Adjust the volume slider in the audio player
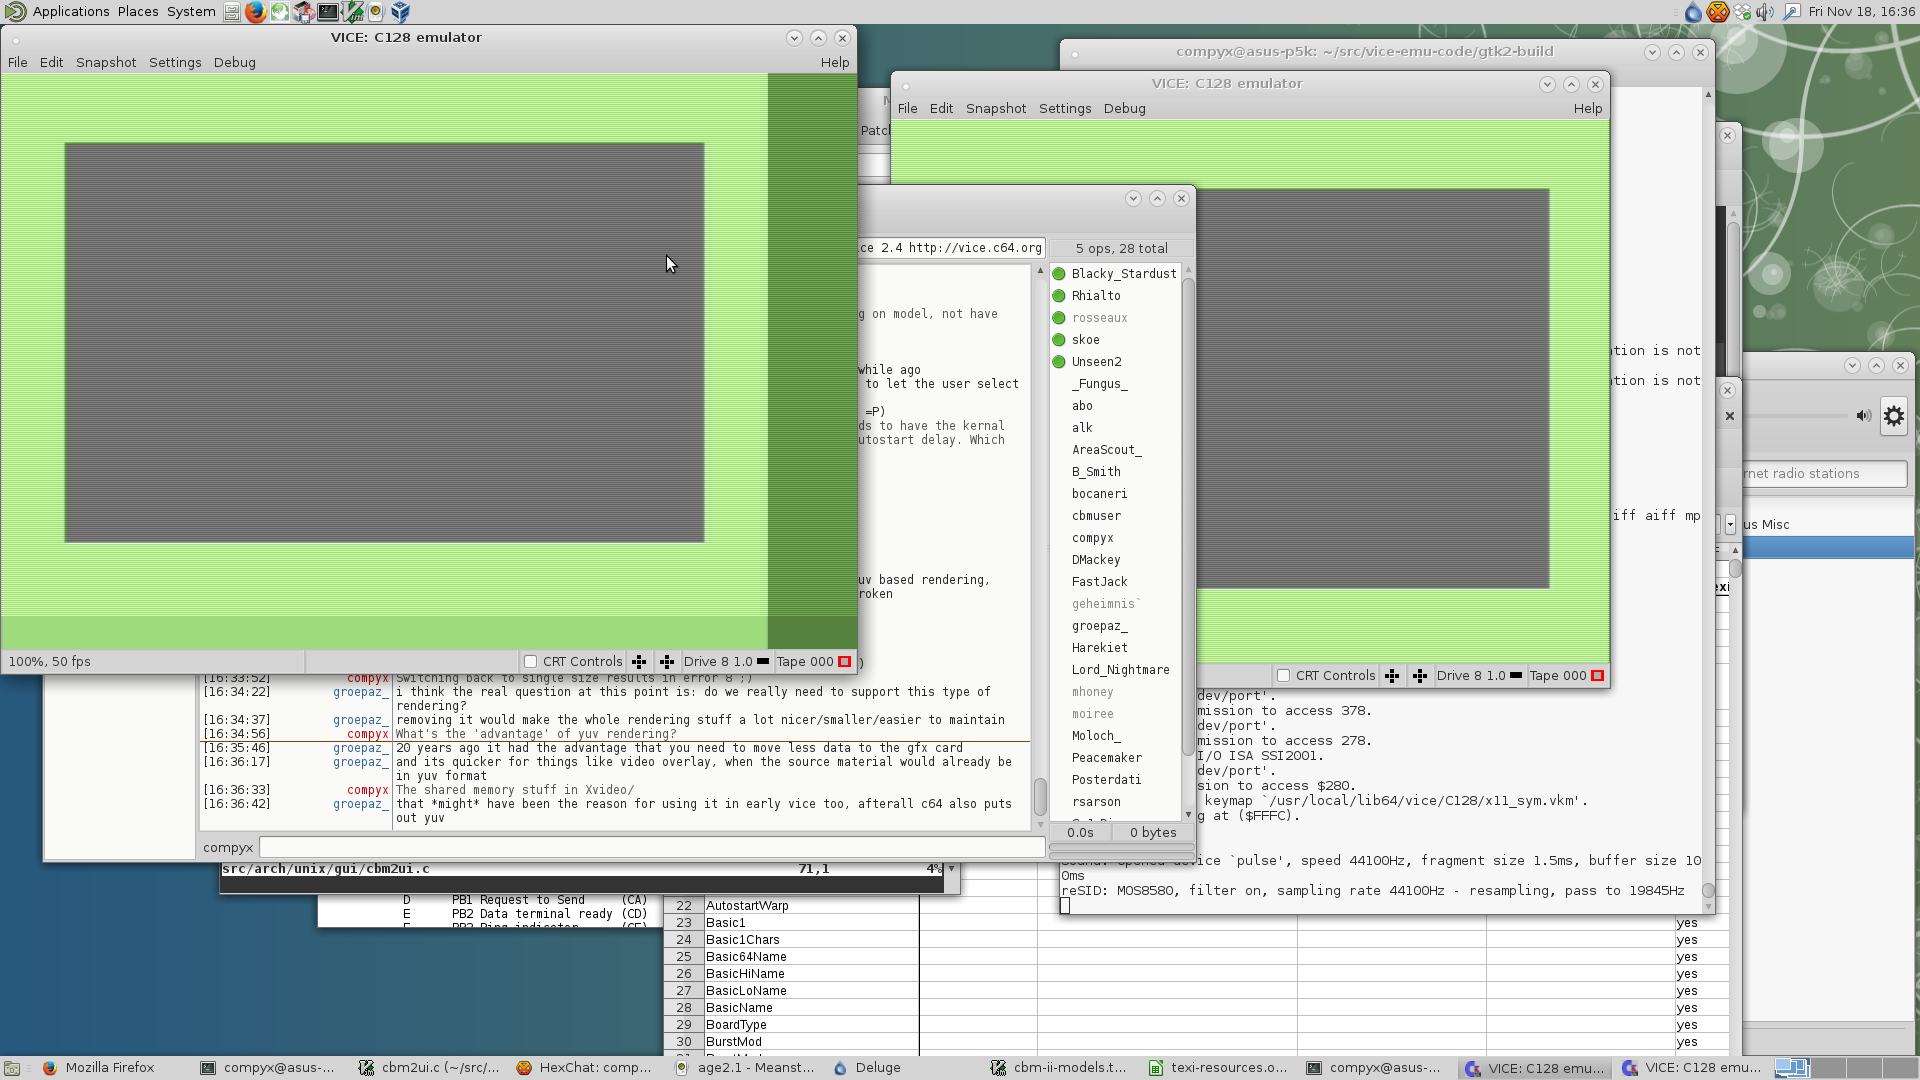This screenshot has width=1920, height=1080. pos(1796,416)
